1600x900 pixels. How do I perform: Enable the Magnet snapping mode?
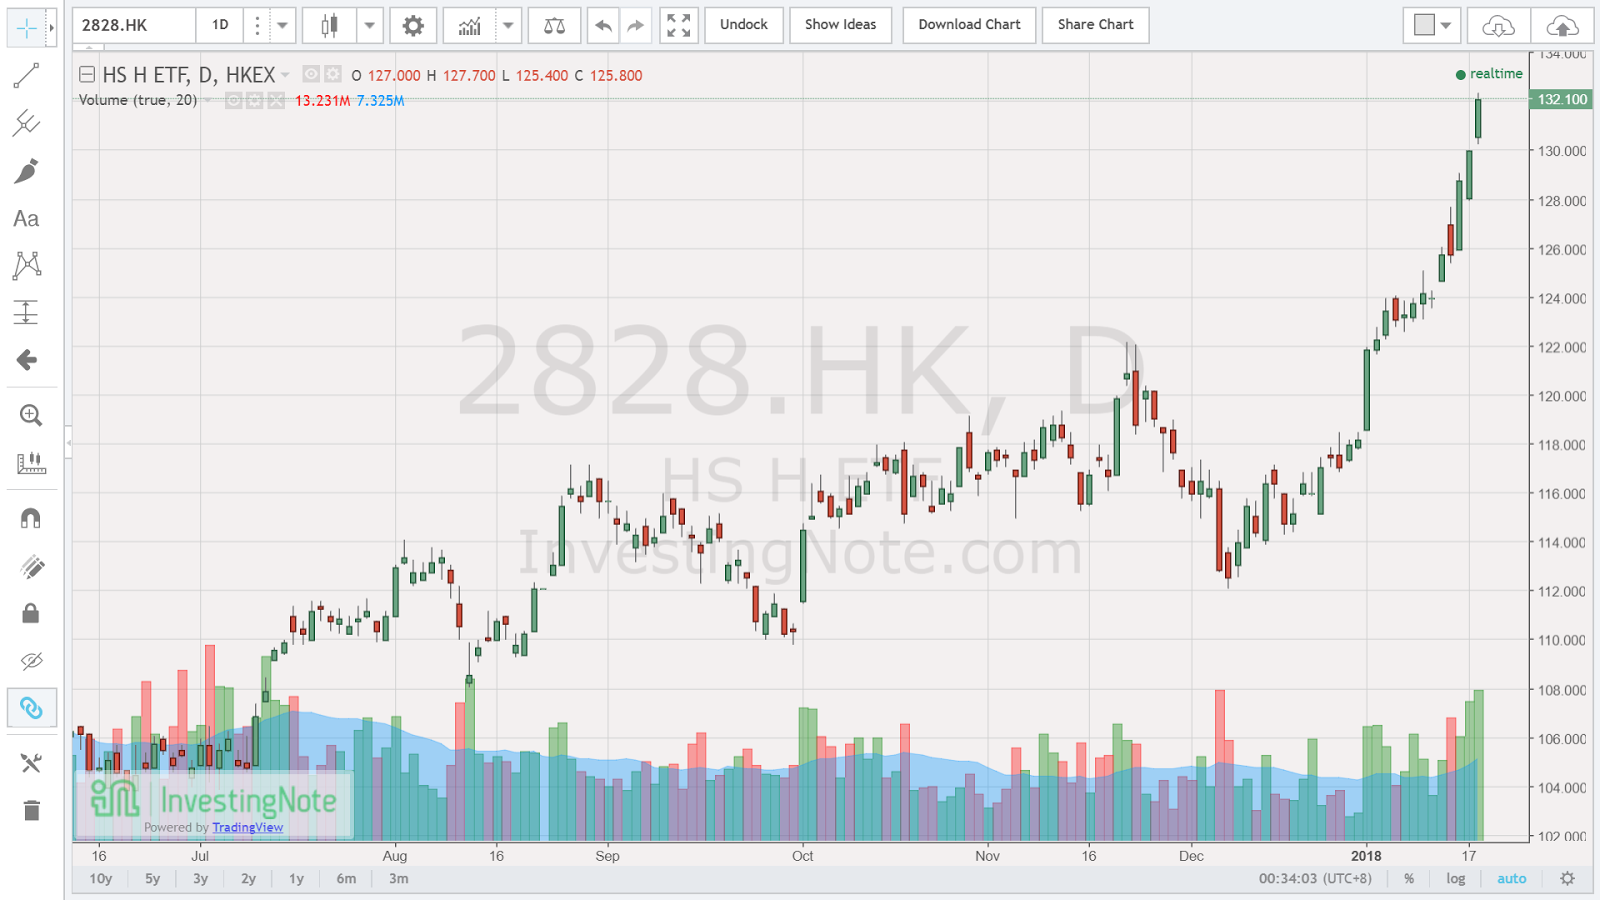click(28, 516)
